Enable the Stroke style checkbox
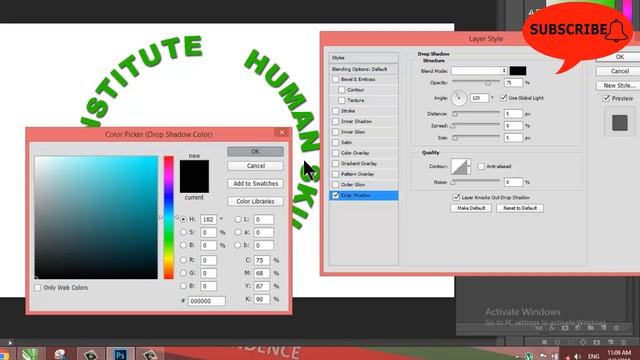Screen dimensions: 640x360 [335, 111]
